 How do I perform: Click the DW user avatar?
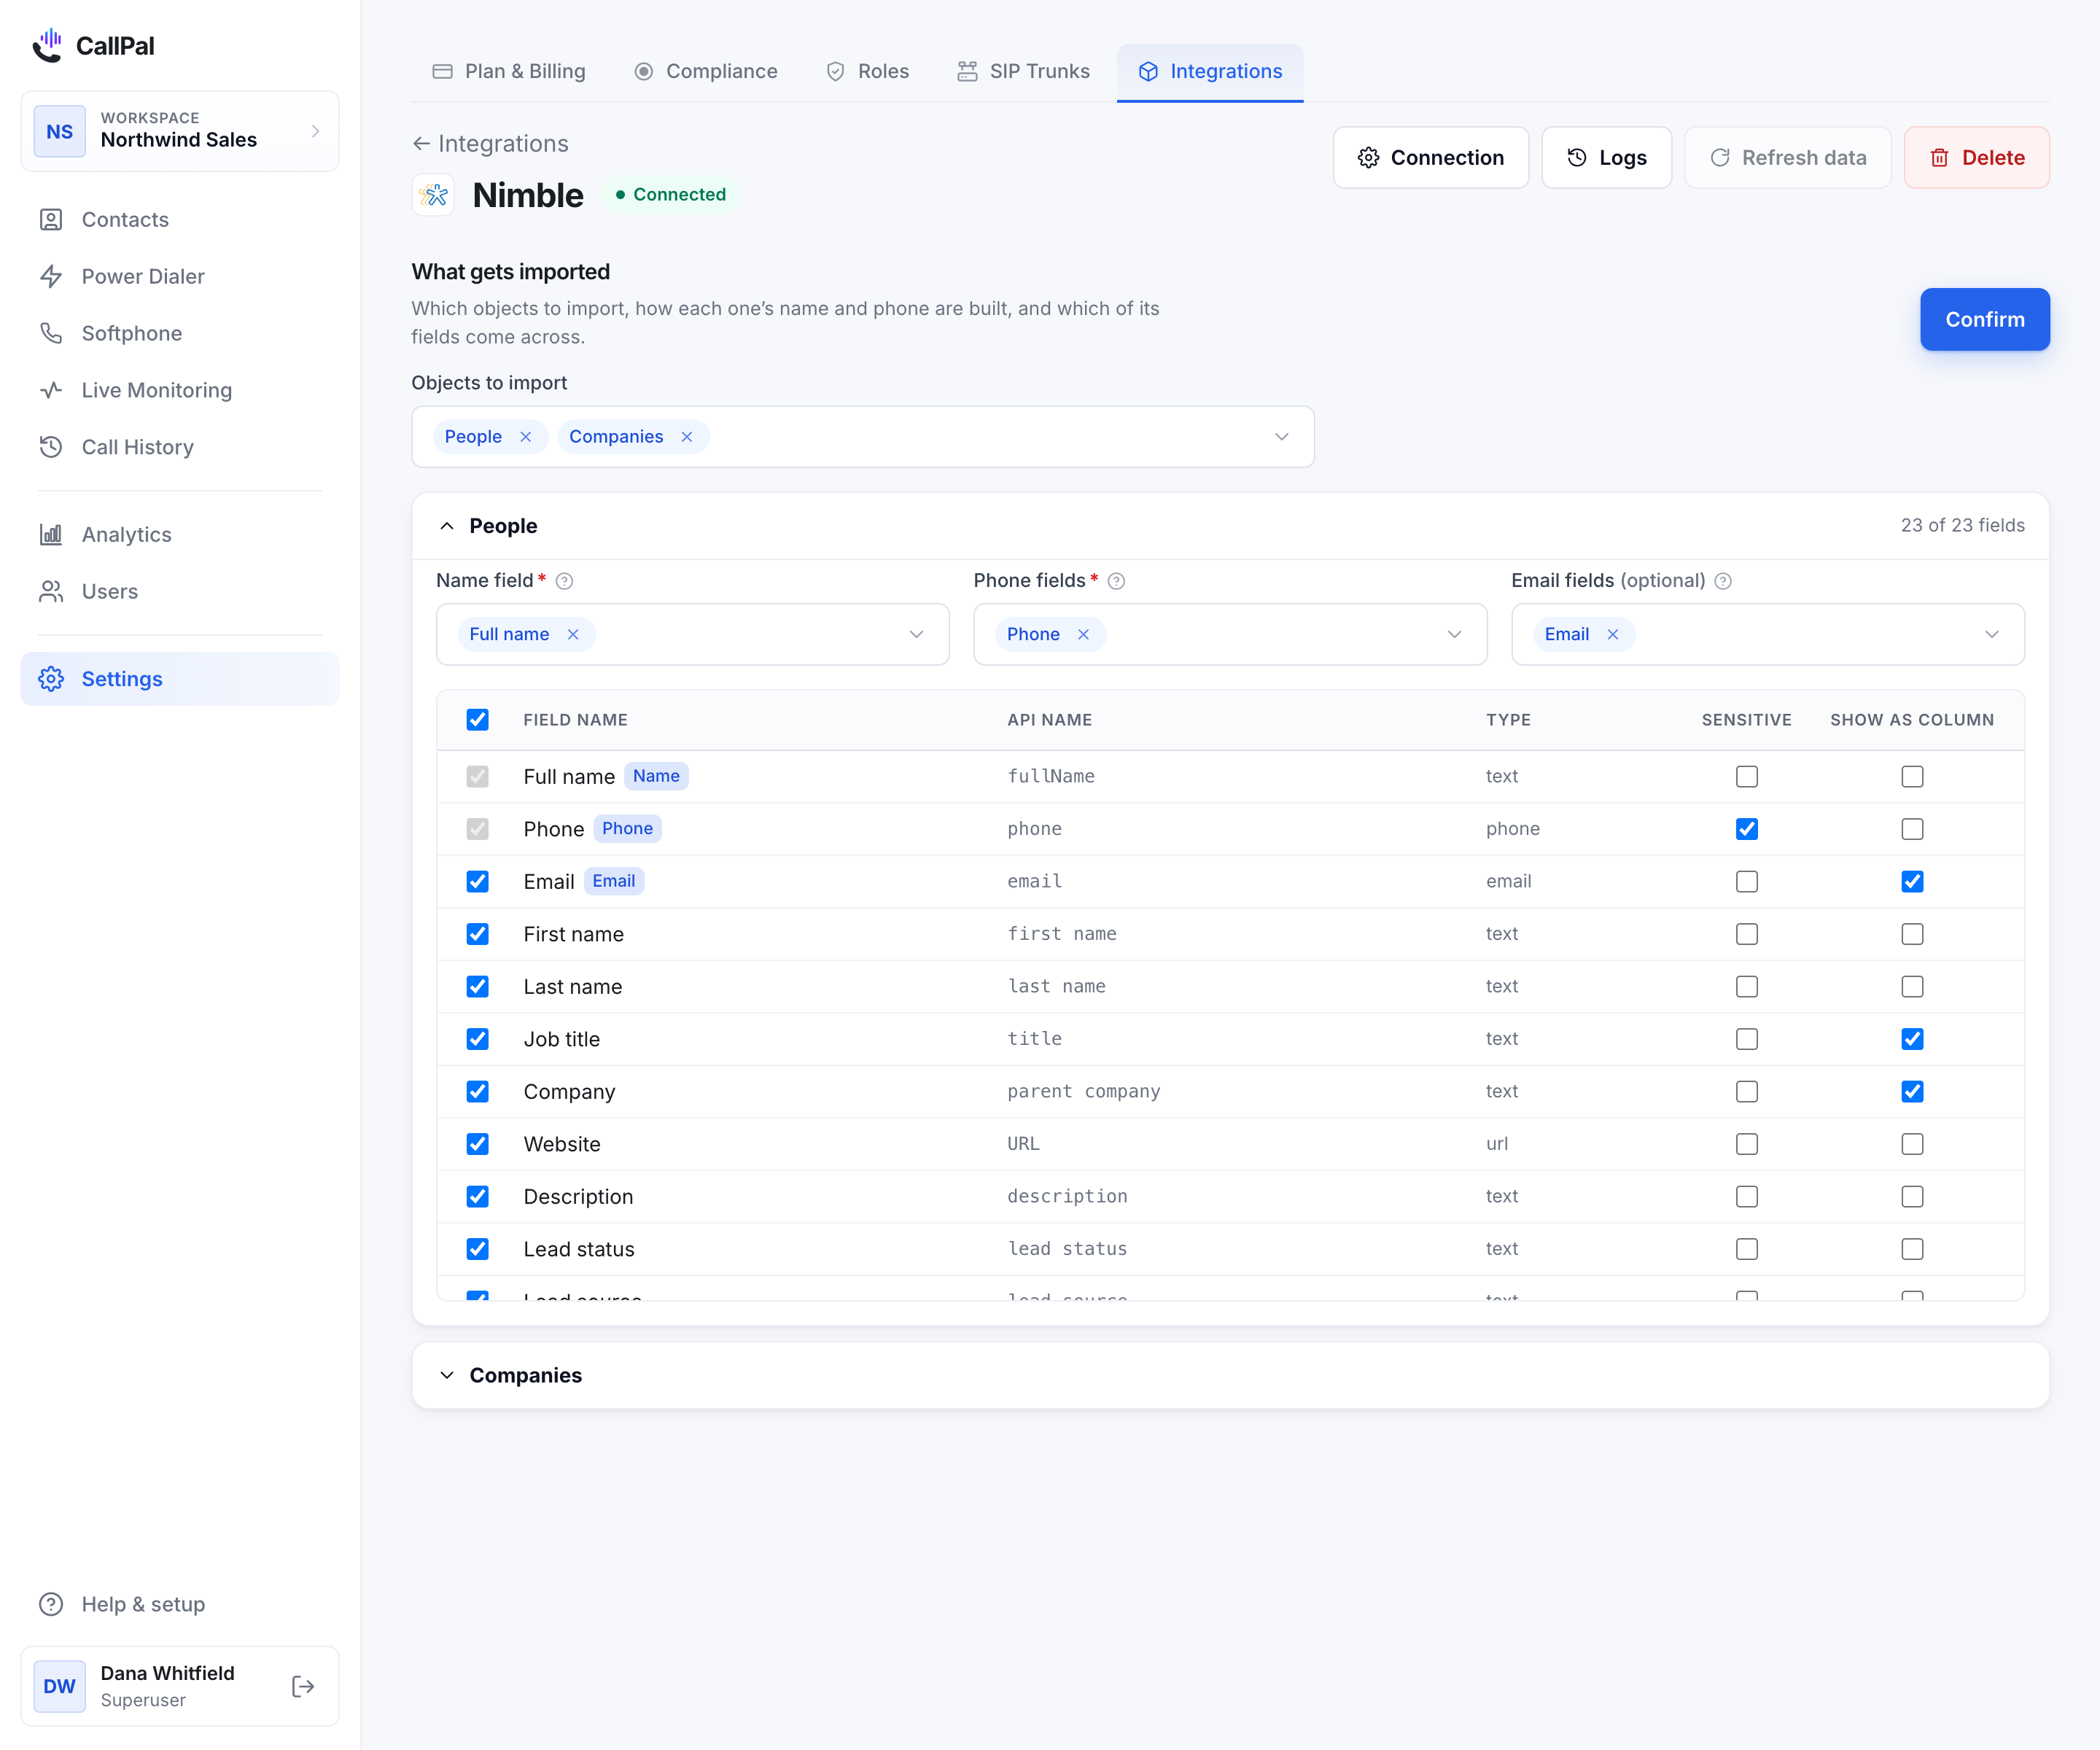point(59,1686)
